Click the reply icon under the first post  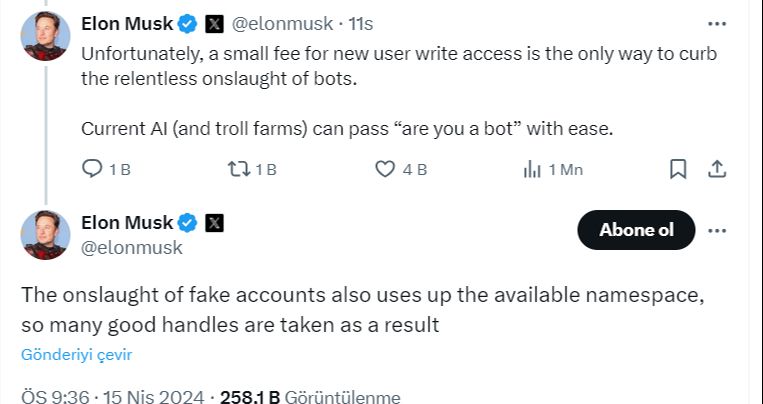point(92,169)
